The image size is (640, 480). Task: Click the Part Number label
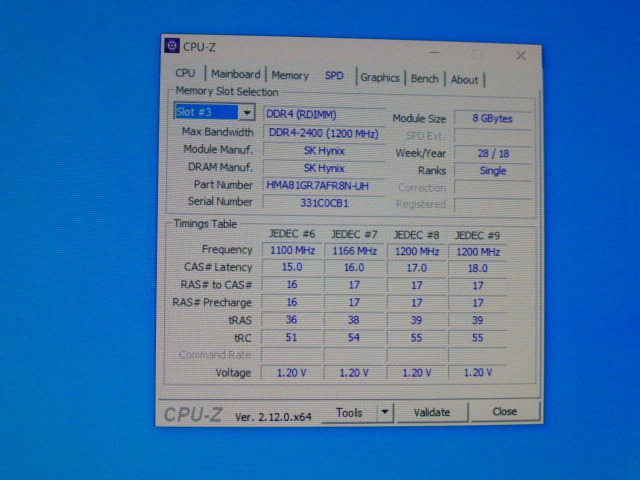pyautogui.click(x=223, y=184)
